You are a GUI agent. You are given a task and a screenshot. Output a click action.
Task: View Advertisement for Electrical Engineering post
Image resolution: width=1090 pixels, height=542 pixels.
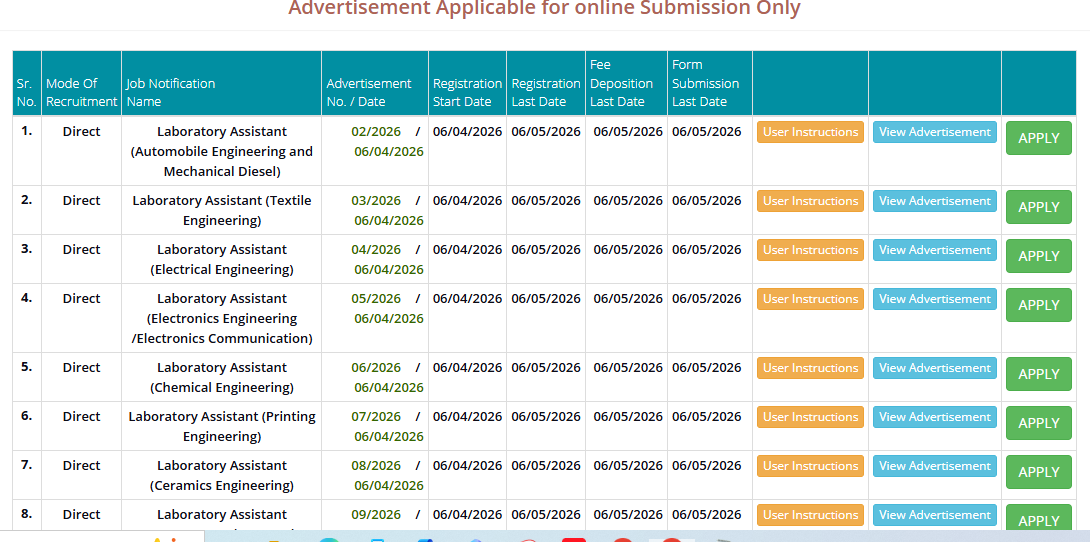[x=934, y=250]
